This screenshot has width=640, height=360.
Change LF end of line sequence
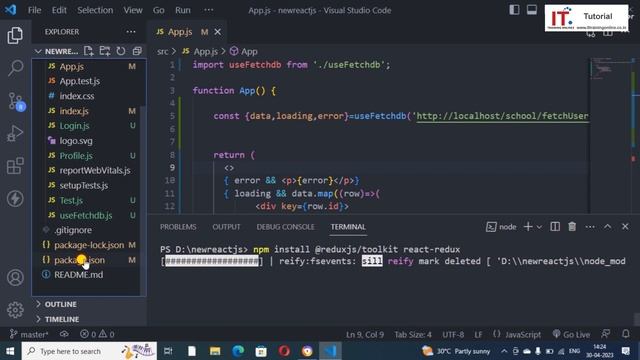pos(478,334)
